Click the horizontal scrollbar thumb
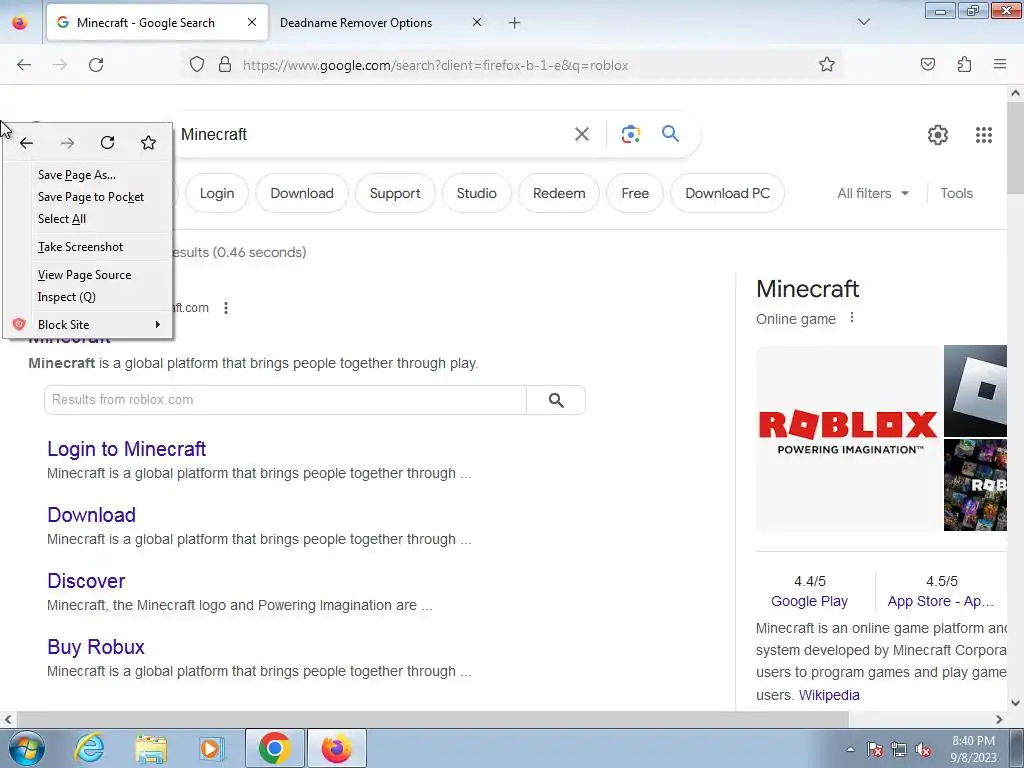This screenshot has height=768, width=1024. coord(431,720)
